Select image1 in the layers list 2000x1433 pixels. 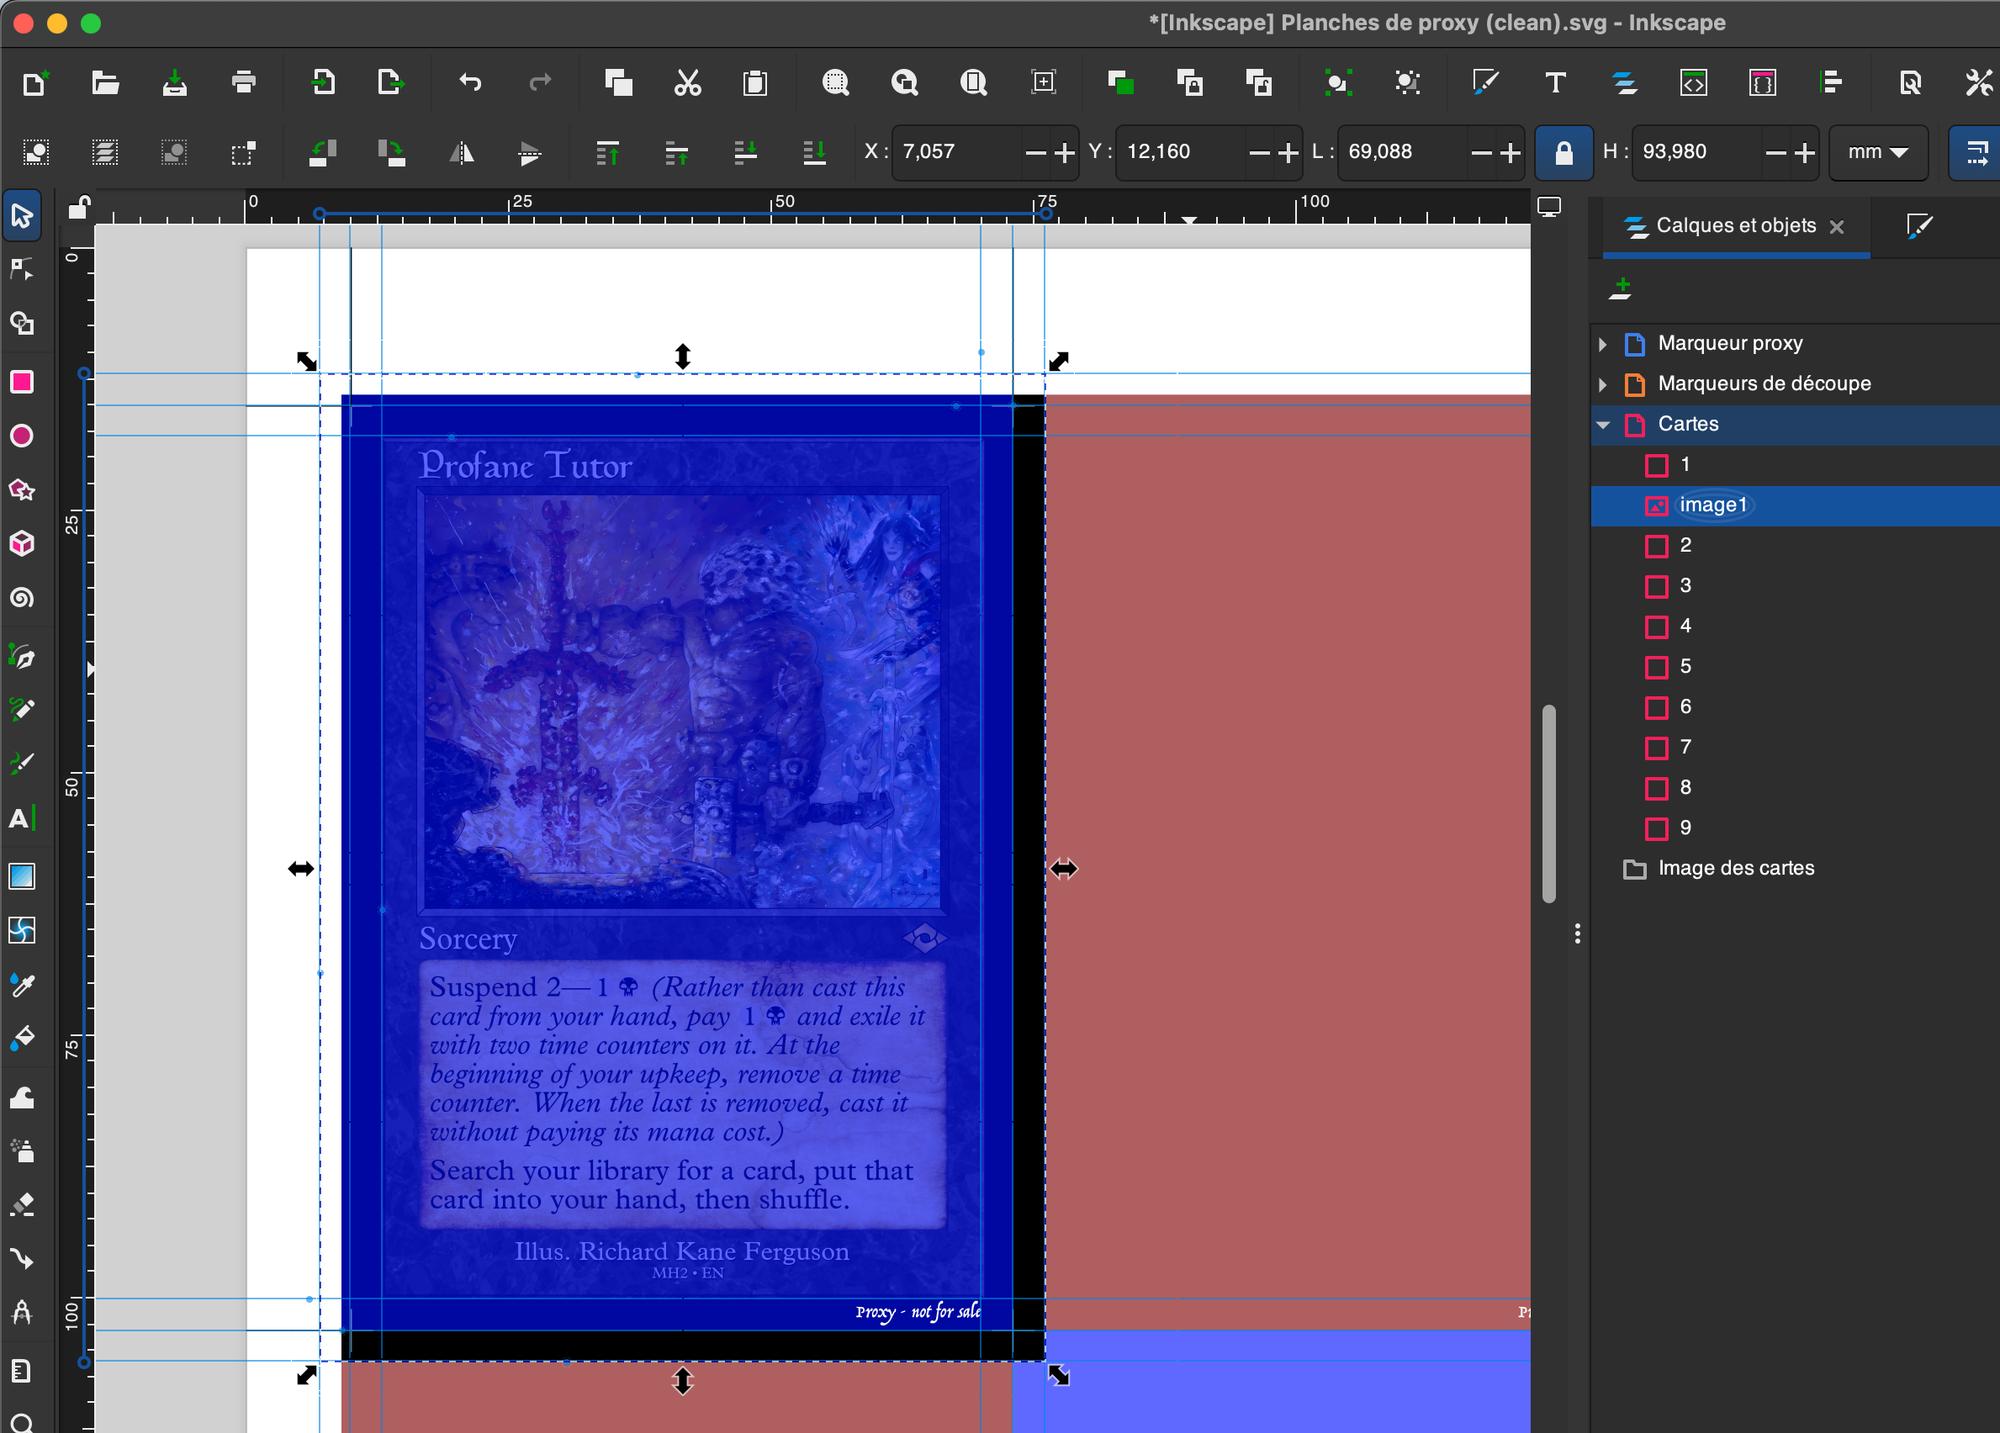pyautogui.click(x=1713, y=505)
